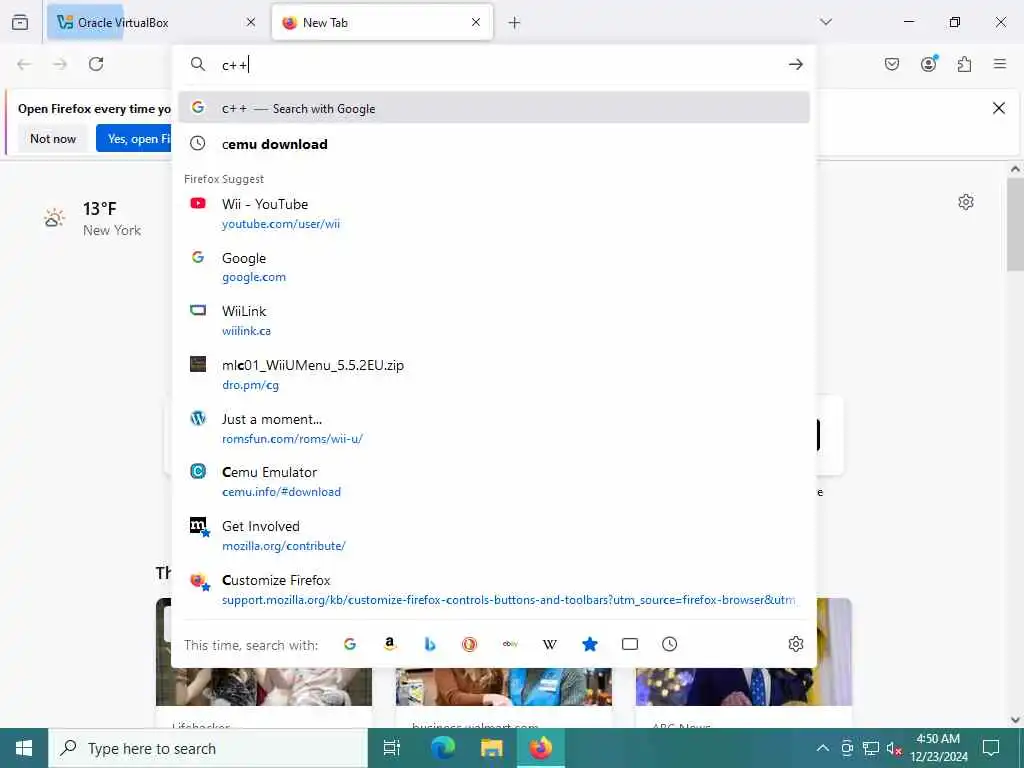Choose 'c++ — Search with Google' suggestion

coord(494,108)
